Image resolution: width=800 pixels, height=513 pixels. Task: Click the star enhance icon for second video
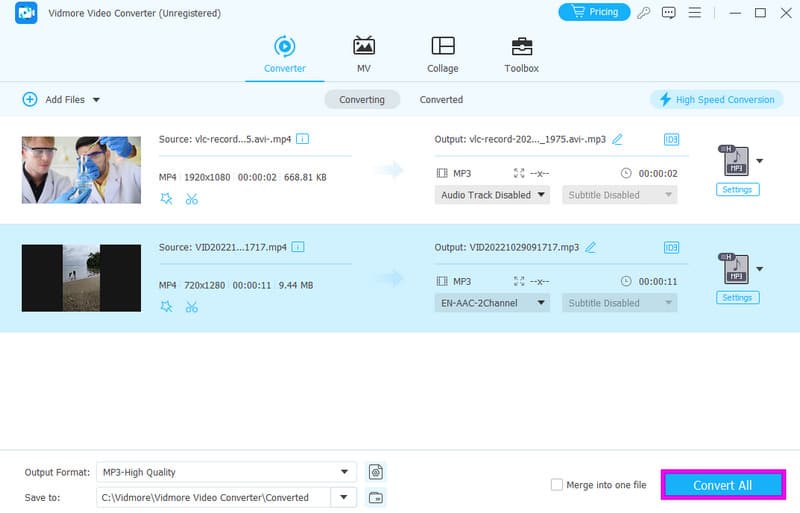click(166, 307)
